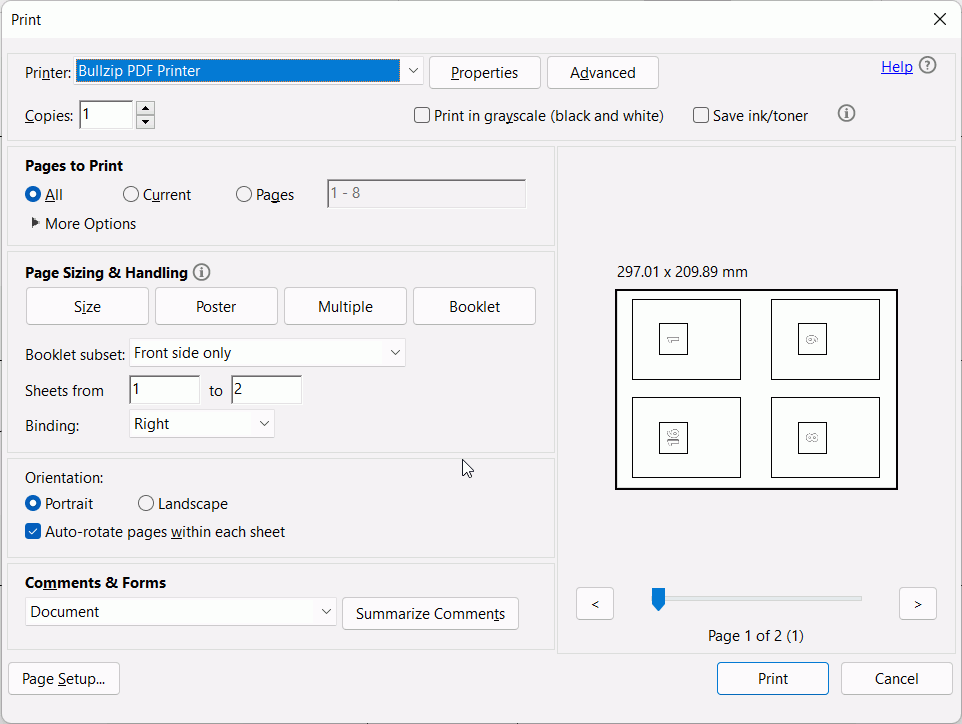Click the Page Sizing & Handling info icon

click(x=201, y=272)
